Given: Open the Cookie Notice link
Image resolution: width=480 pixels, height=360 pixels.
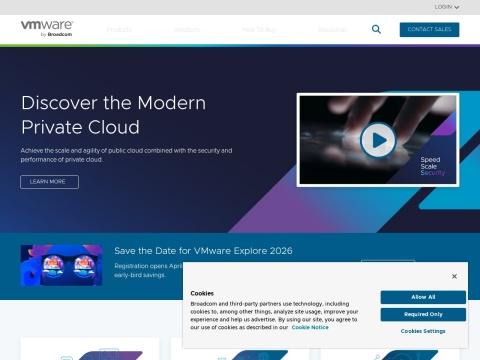Looking at the screenshot, I should click(x=310, y=327).
